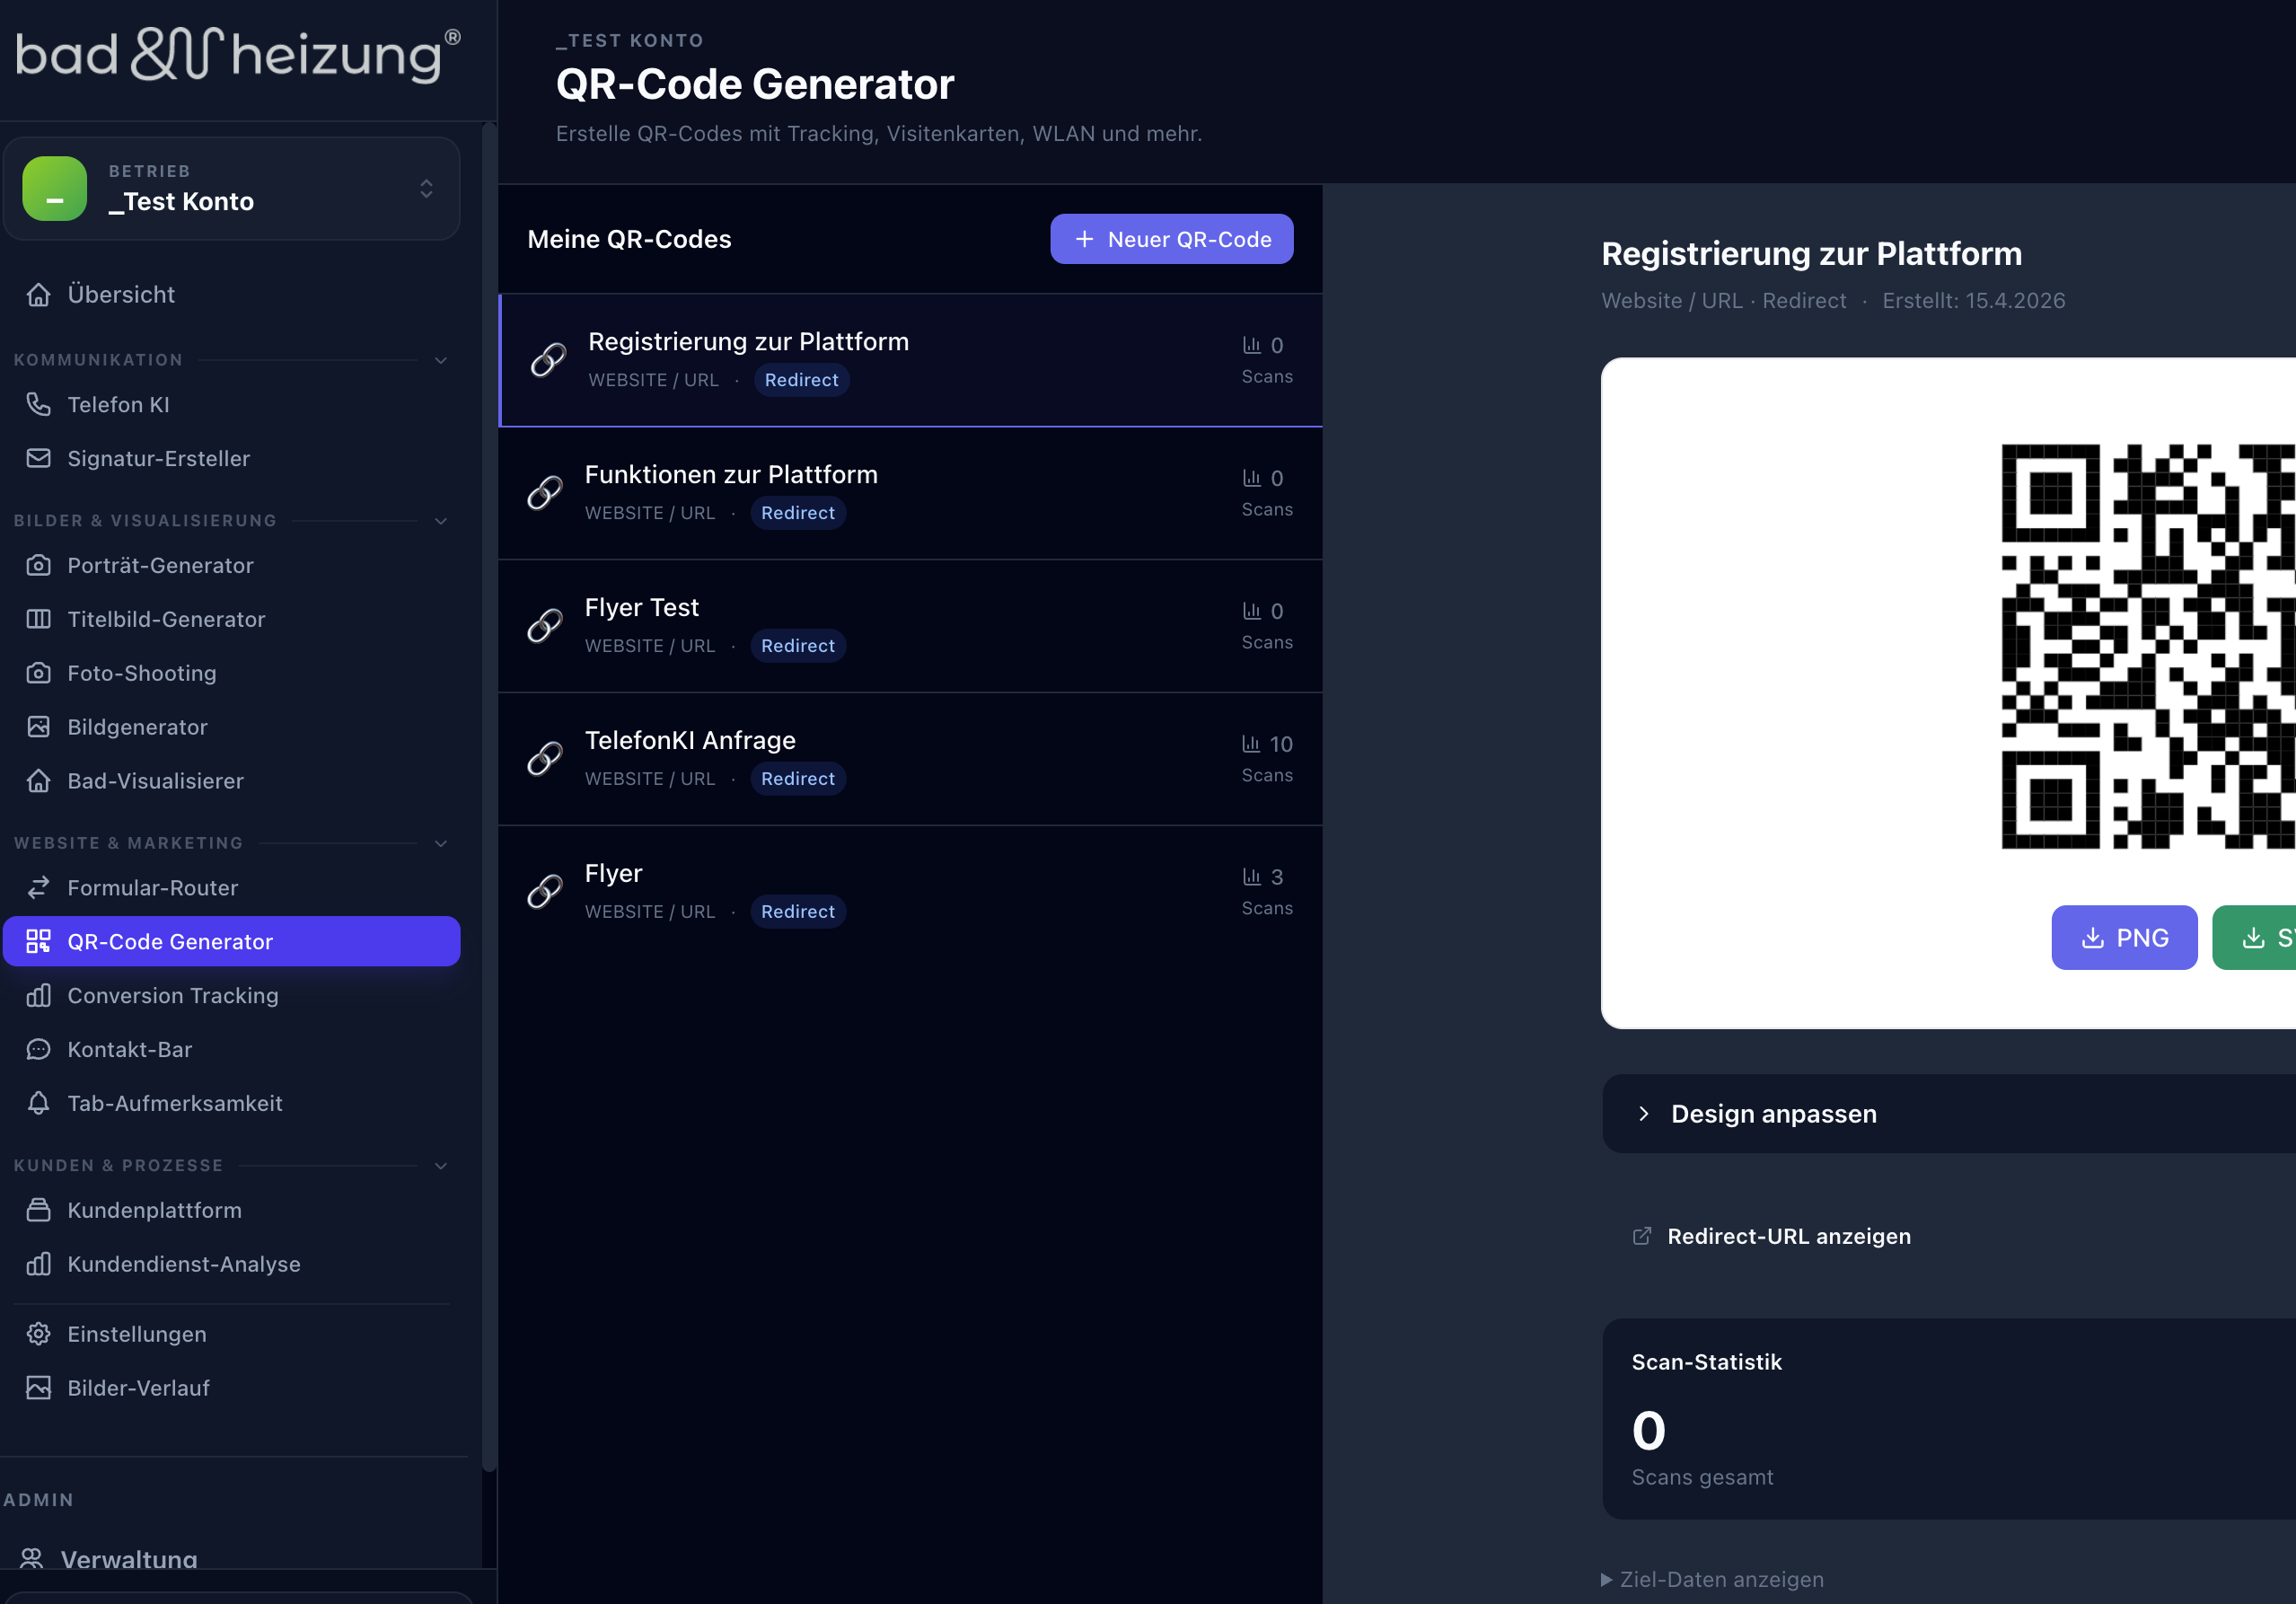The width and height of the screenshot is (2296, 1604).
Task: Click the download icon on PNG button
Action: (2092, 938)
